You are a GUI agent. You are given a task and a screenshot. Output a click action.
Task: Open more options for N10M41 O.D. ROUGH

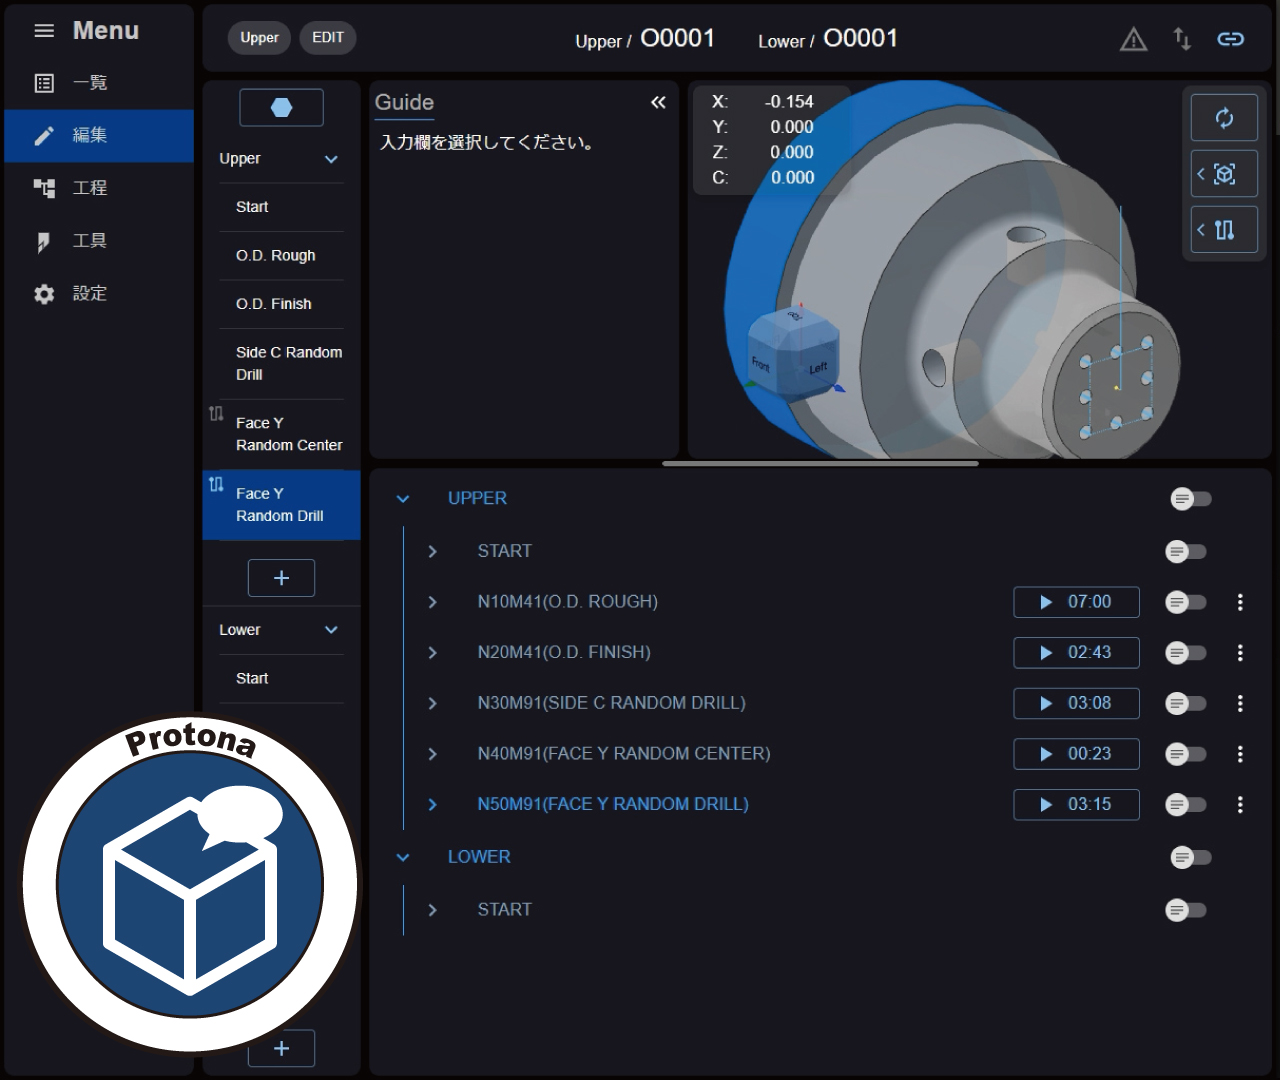click(x=1240, y=602)
